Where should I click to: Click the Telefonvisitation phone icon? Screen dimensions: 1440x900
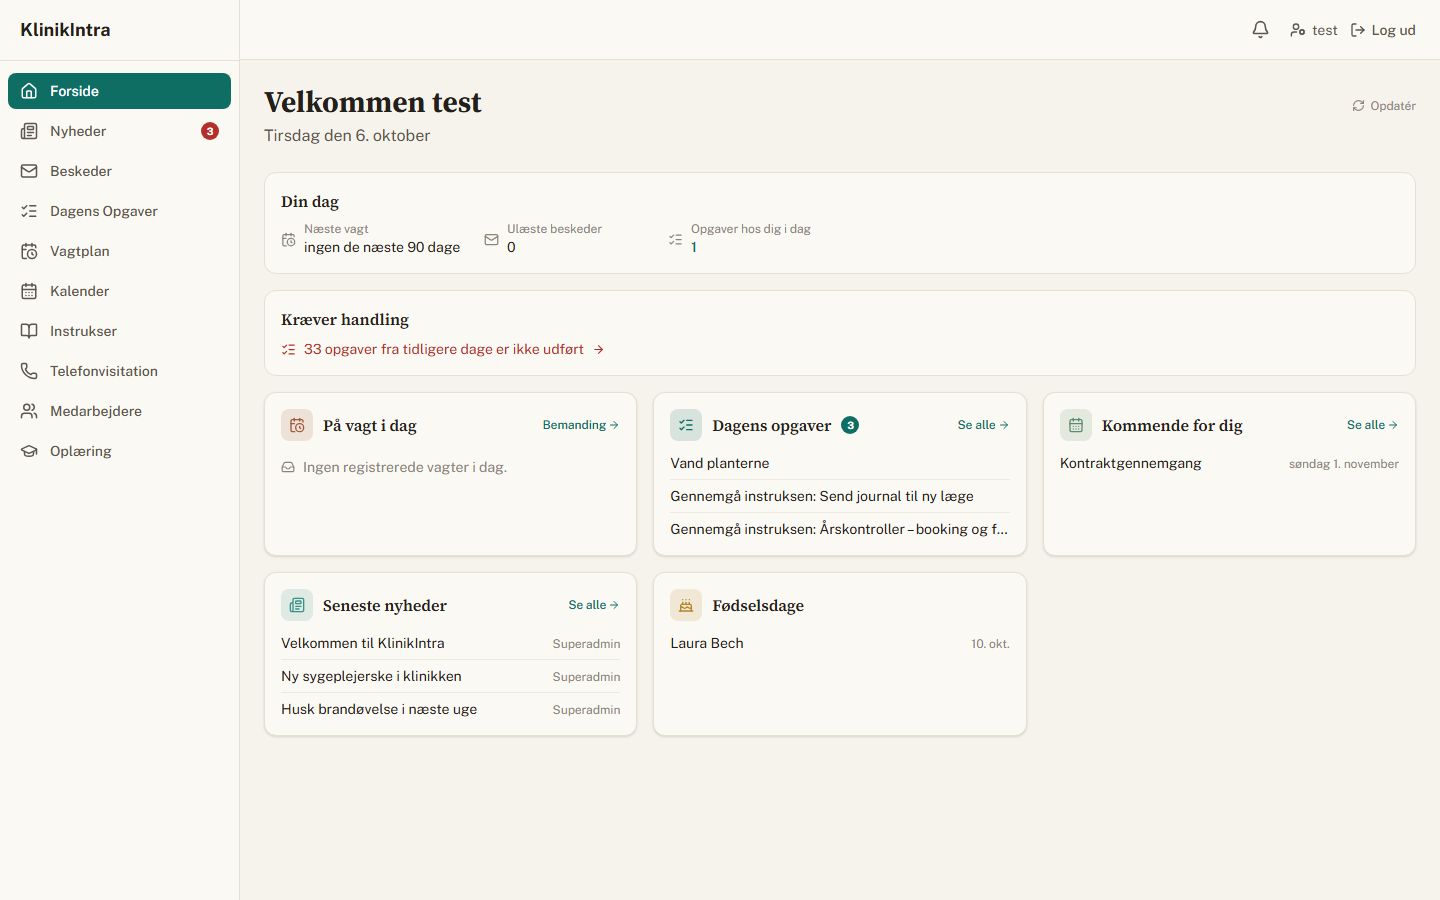point(29,371)
